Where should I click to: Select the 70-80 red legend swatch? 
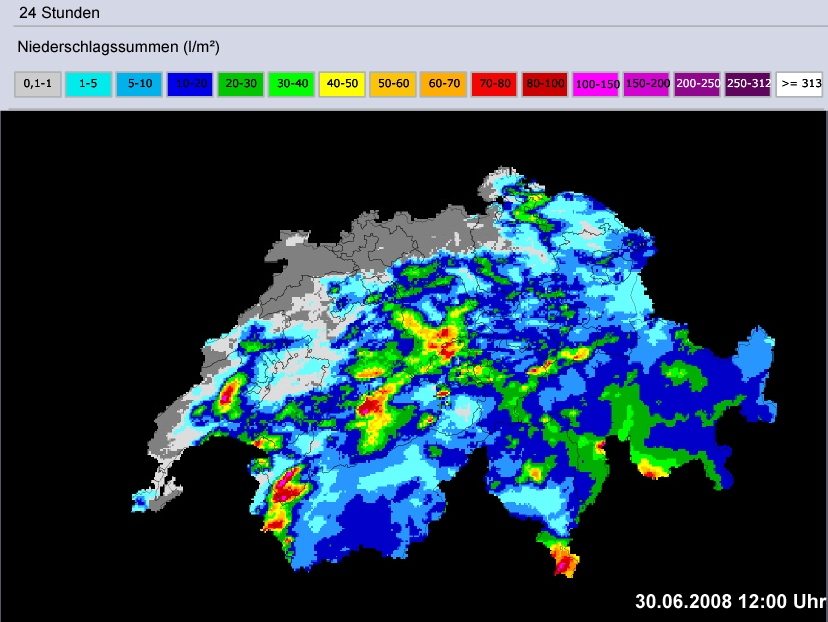coord(494,84)
